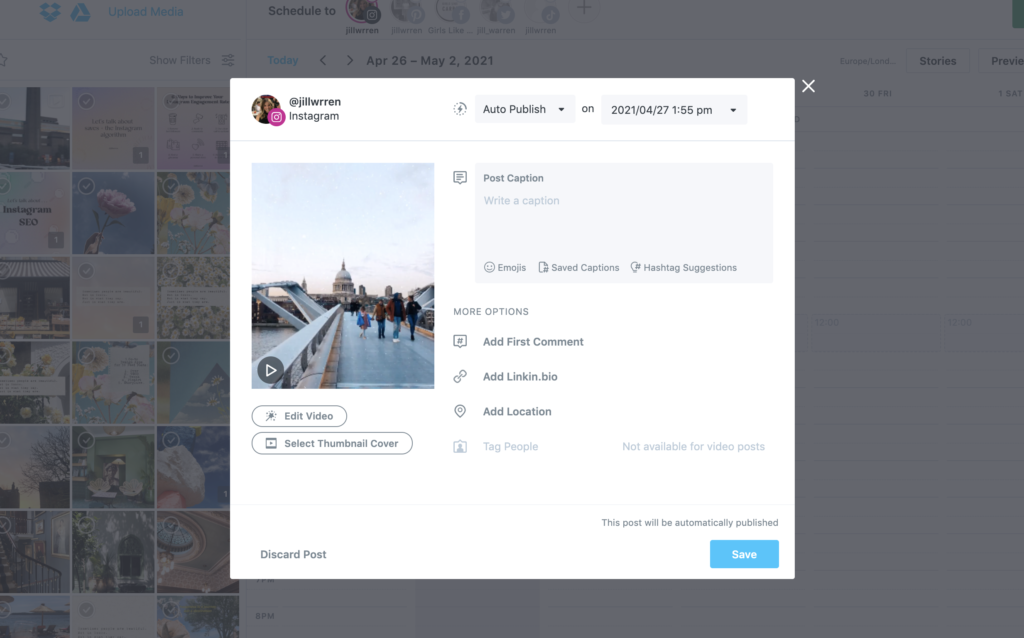Click Upload Media
1024x638 pixels.
(x=146, y=12)
